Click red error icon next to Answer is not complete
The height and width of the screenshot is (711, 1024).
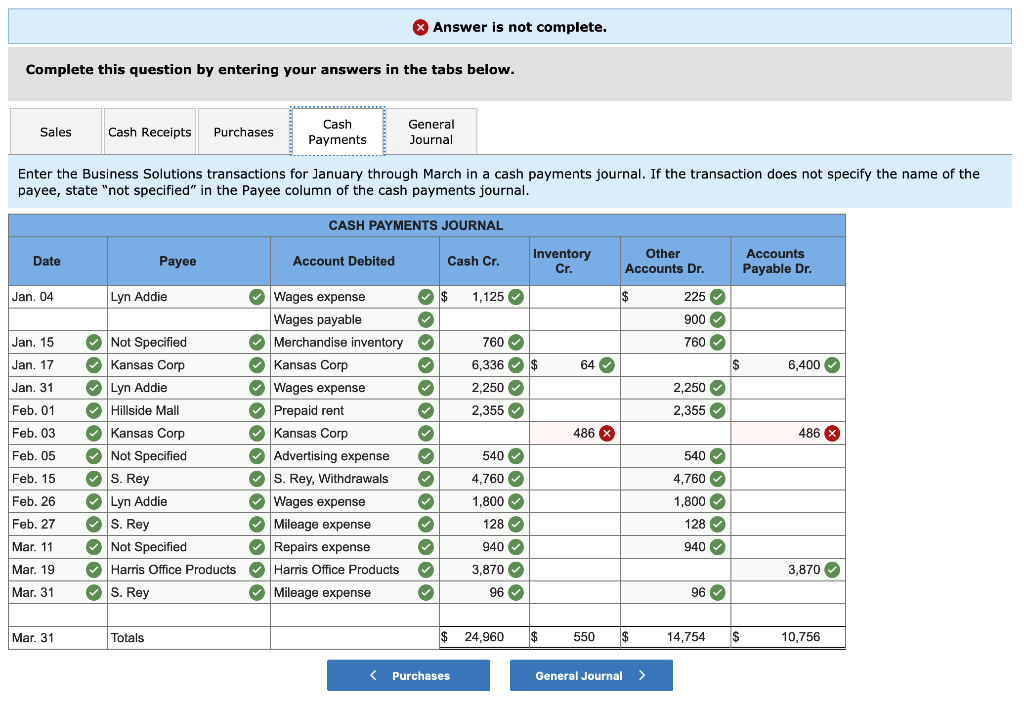coord(421,27)
